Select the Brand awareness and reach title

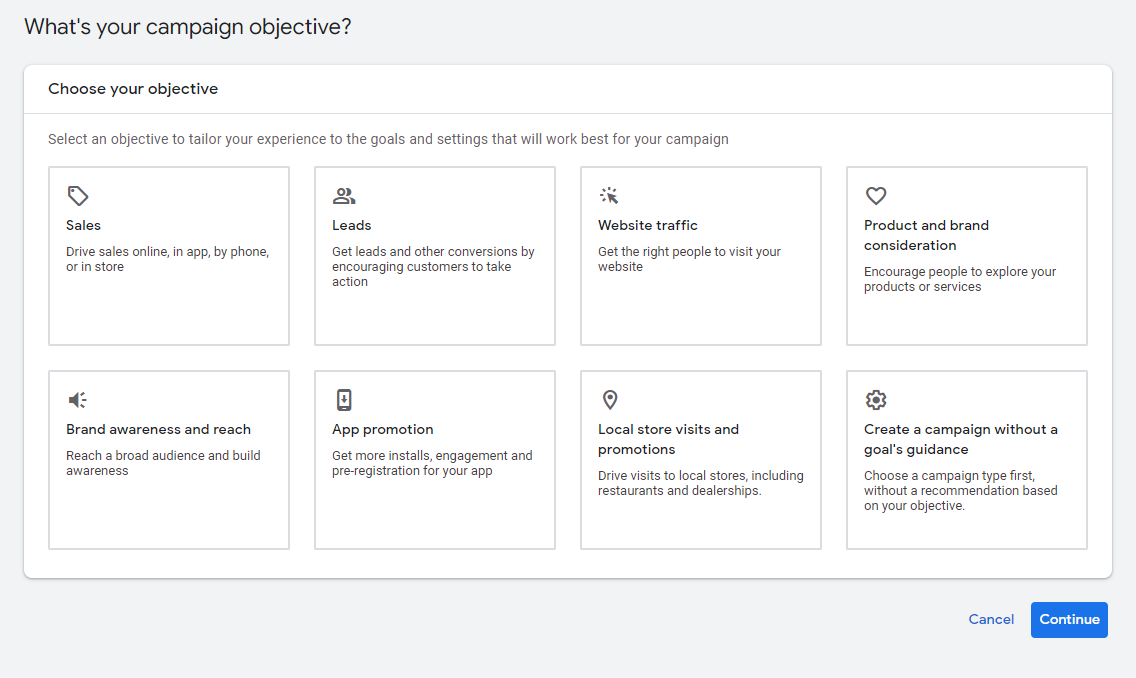point(158,430)
